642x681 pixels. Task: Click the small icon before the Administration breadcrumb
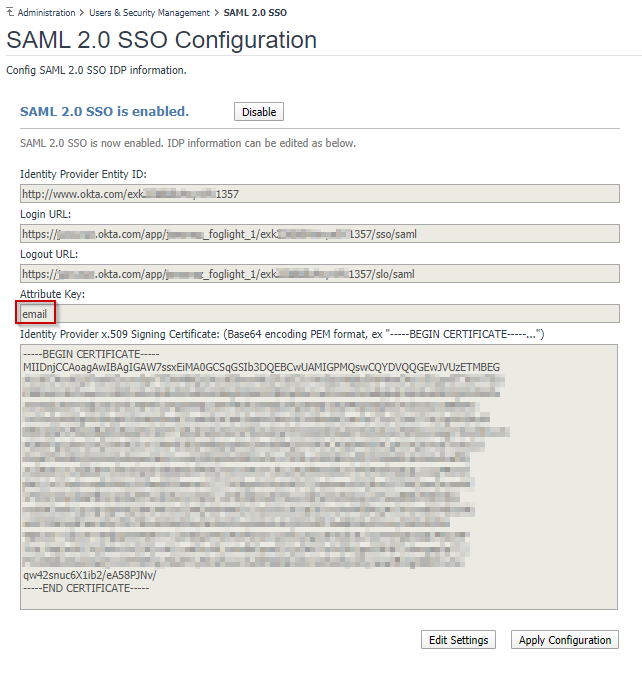(10, 12)
